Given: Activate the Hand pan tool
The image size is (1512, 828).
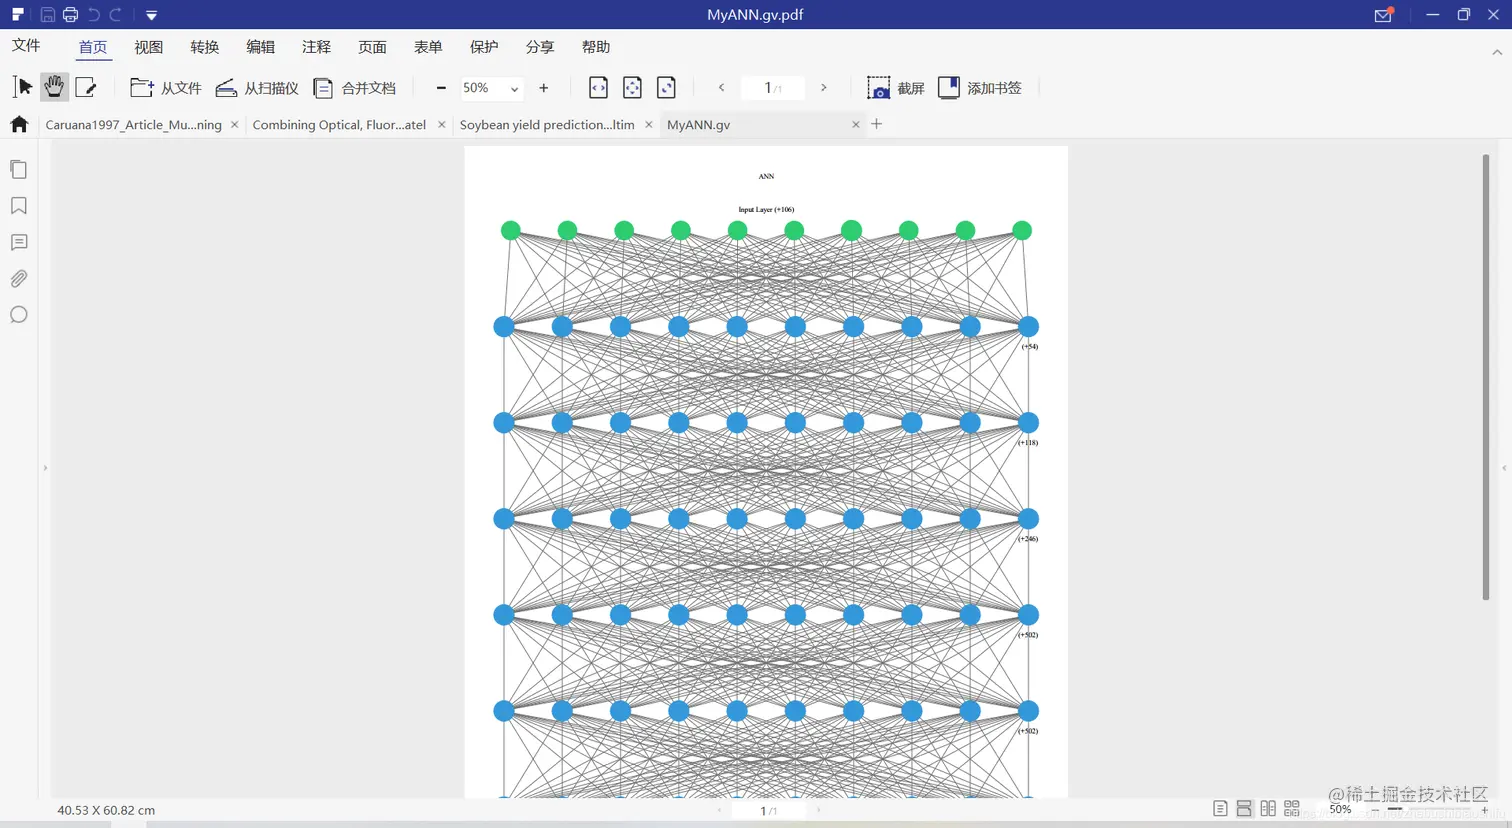Looking at the screenshot, I should [54, 87].
